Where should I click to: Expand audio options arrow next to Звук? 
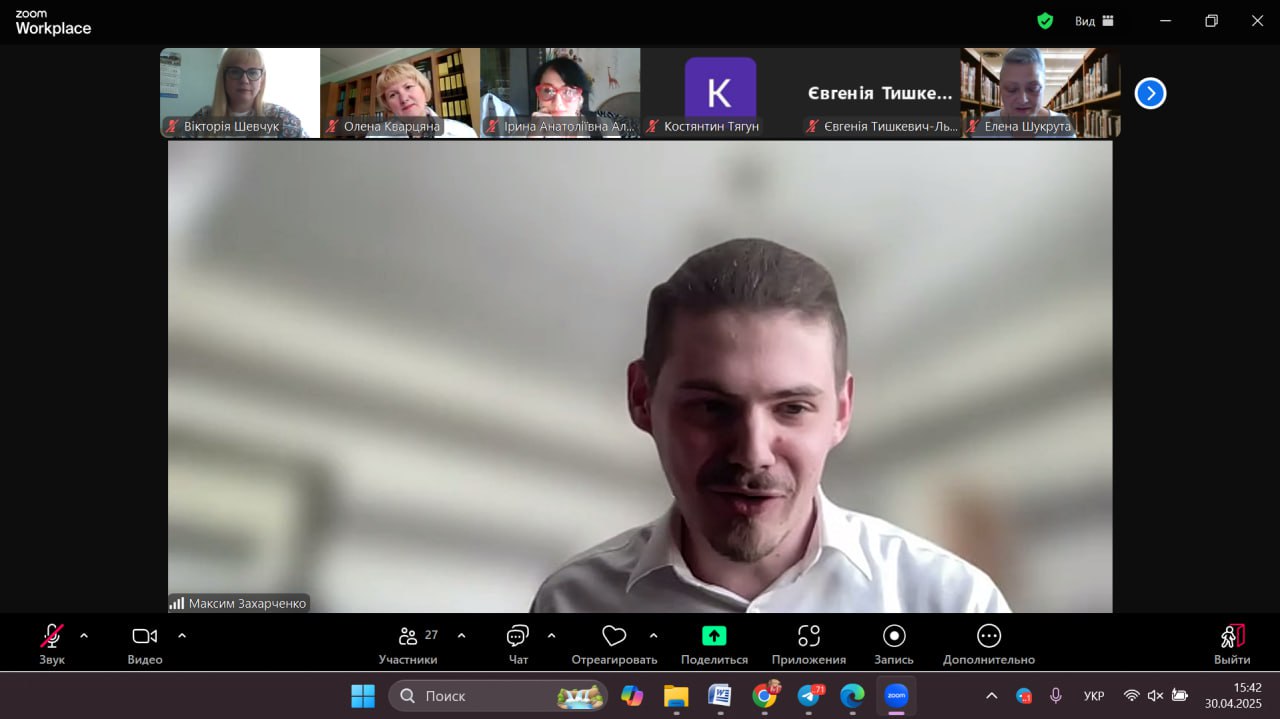tap(84, 635)
